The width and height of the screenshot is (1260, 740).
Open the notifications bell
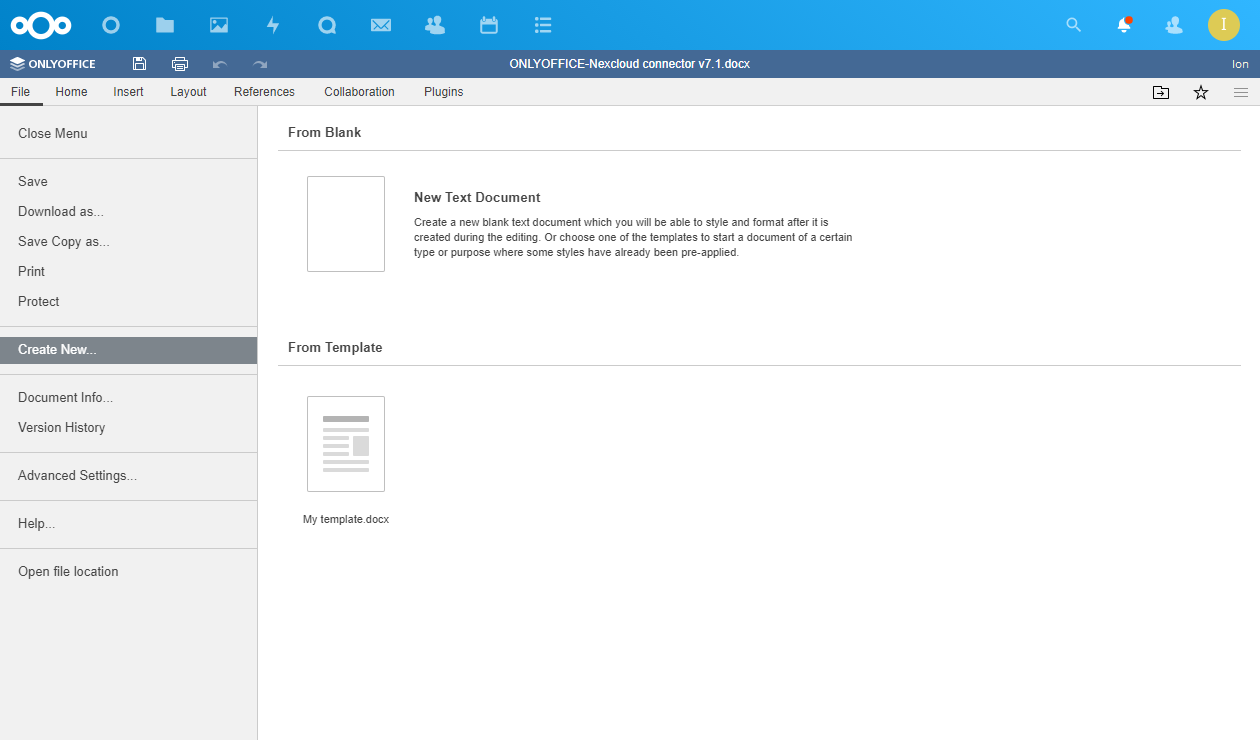tap(1124, 25)
